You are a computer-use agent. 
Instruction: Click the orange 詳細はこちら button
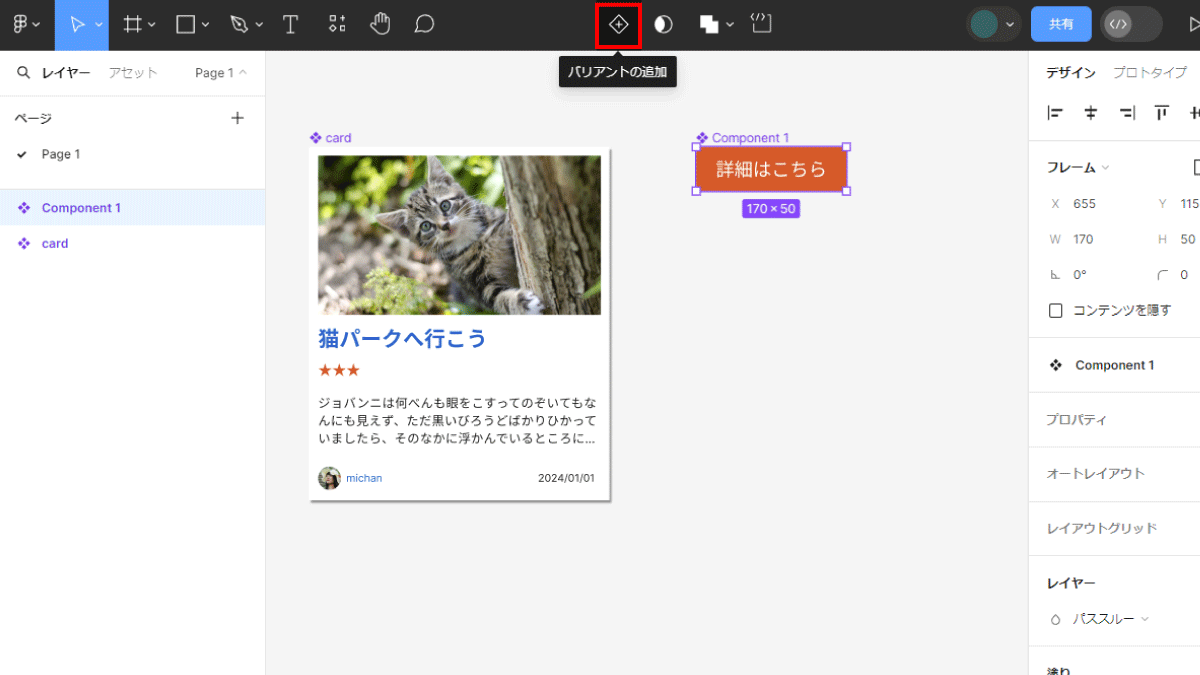tap(771, 169)
